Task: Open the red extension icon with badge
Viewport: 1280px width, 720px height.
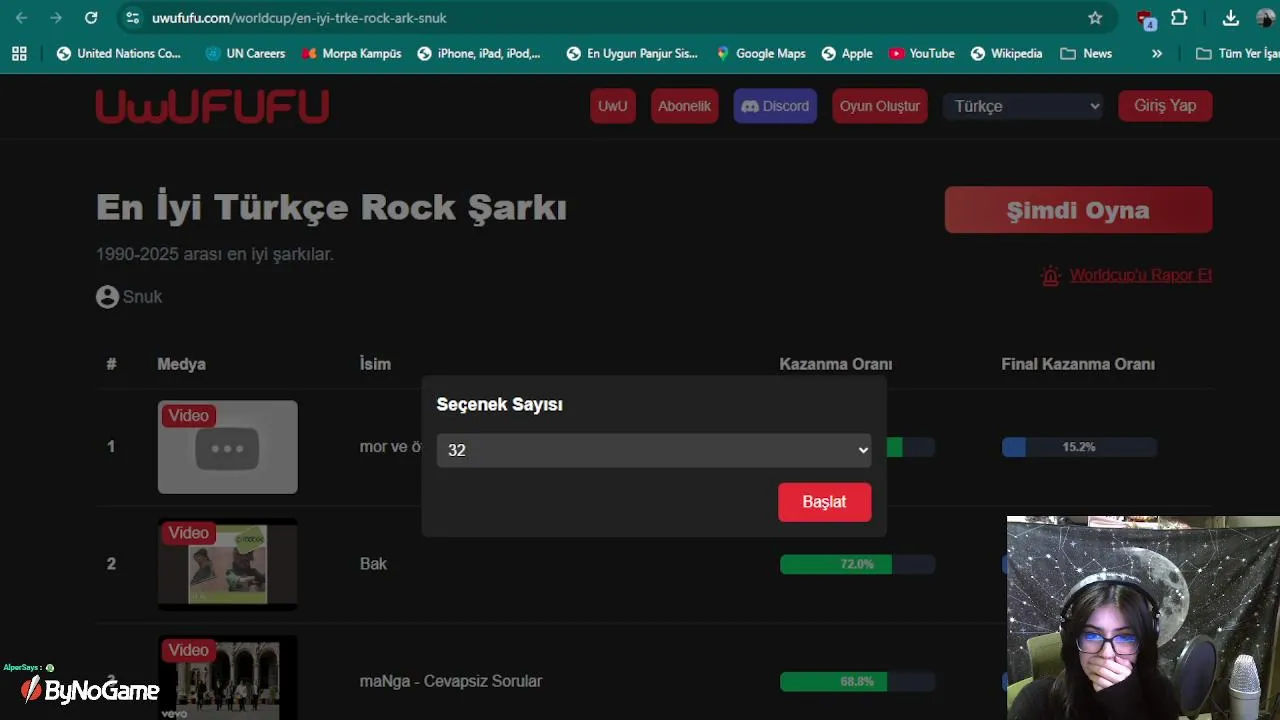Action: coord(1146,19)
